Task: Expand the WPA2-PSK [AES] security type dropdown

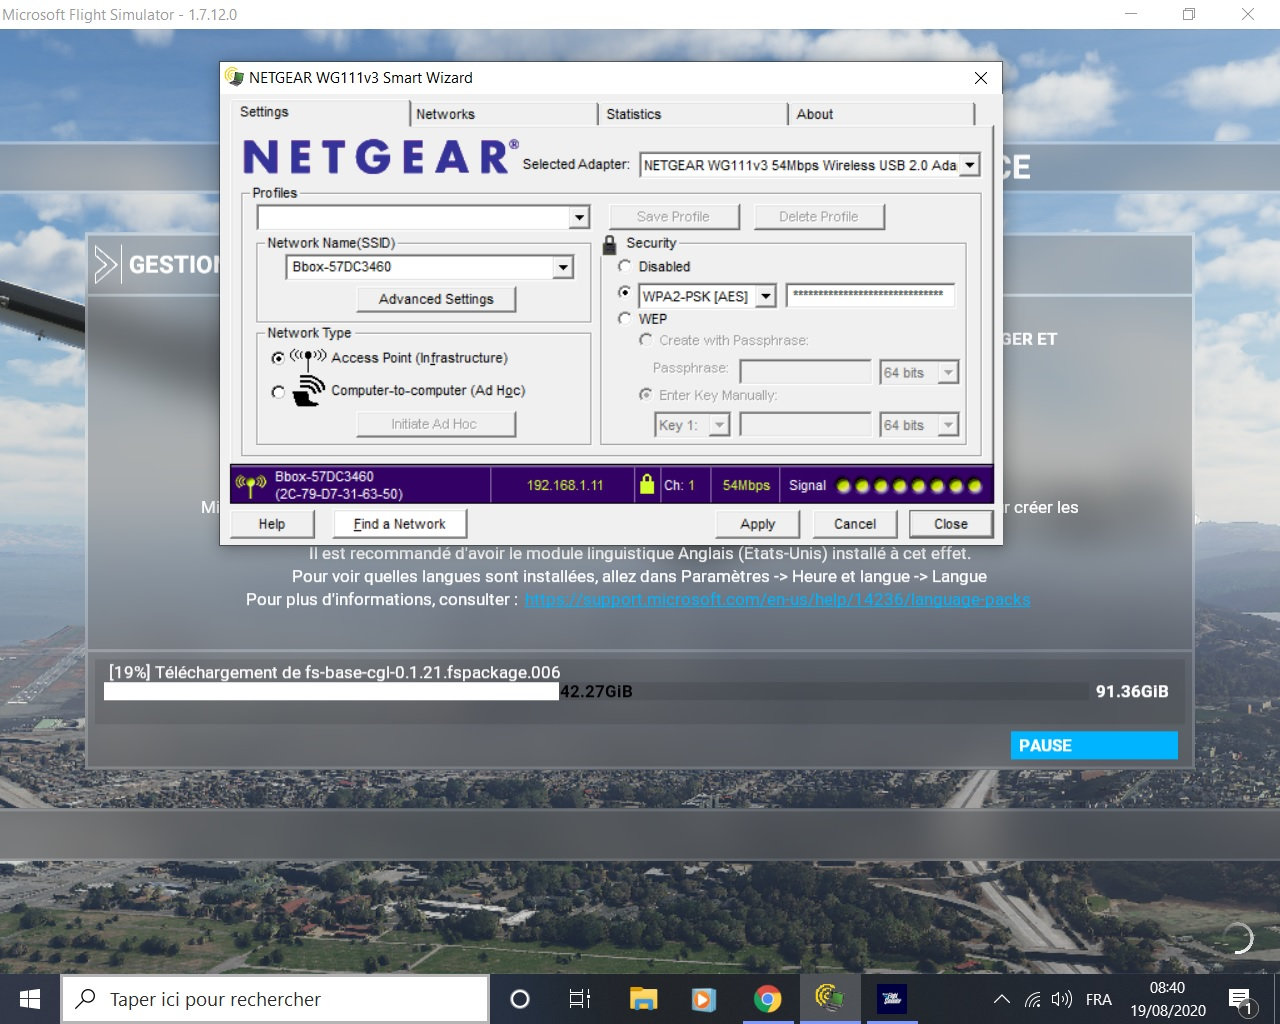Action: [x=766, y=296]
